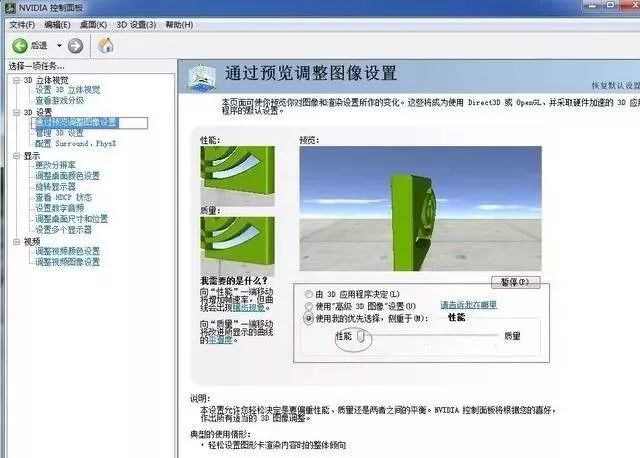Click the 3D preview image
This screenshot has width=640, height=458.
coord(420,209)
